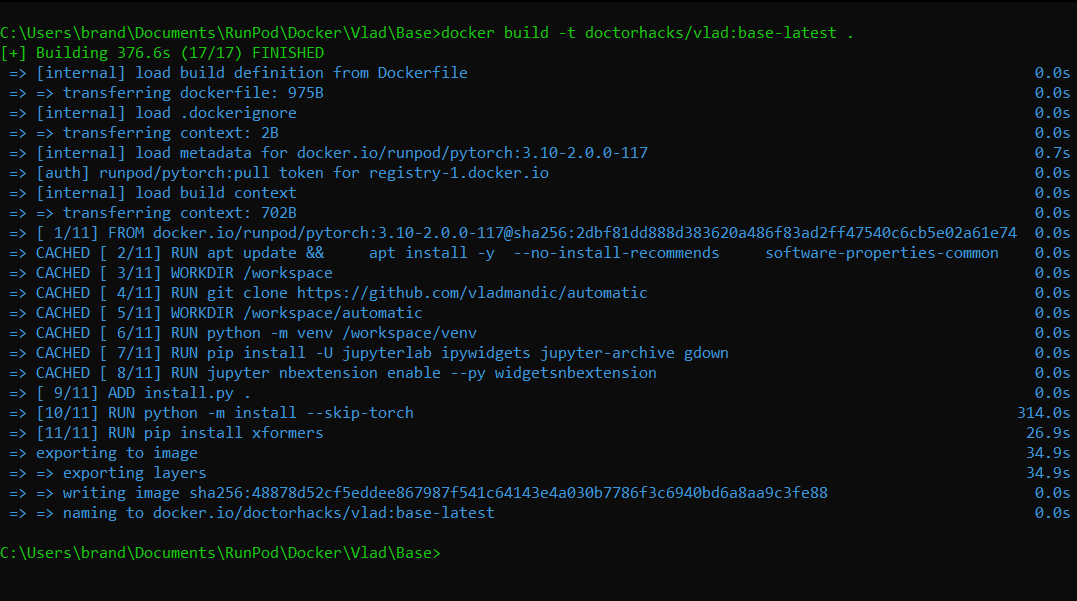Click the "pip install -U jupyterlab" step line
This screenshot has width=1077, height=601.
tap(449, 353)
